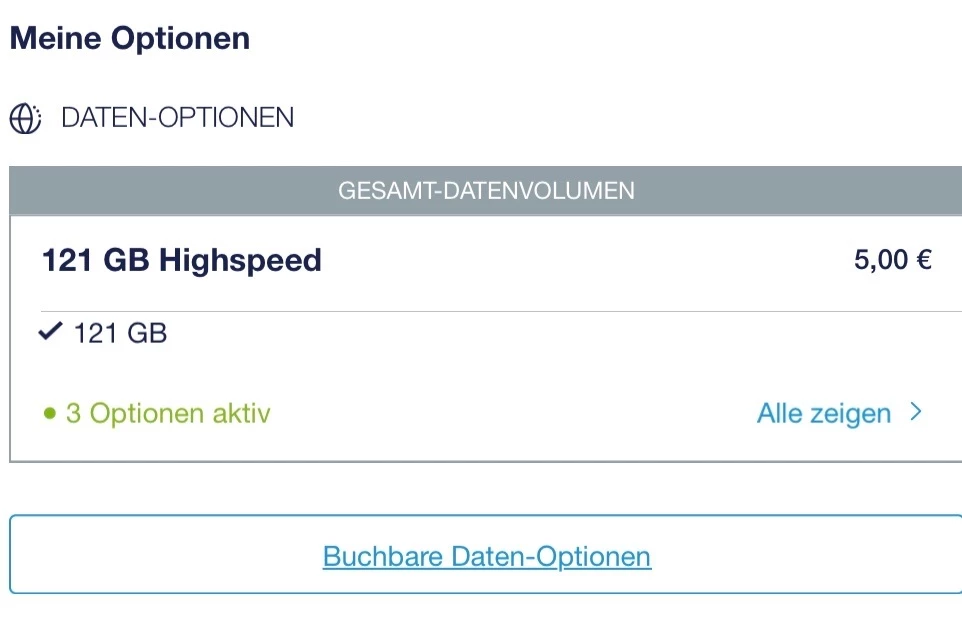
Task: Click the euro symbol in the price
Action: (923, 261)
